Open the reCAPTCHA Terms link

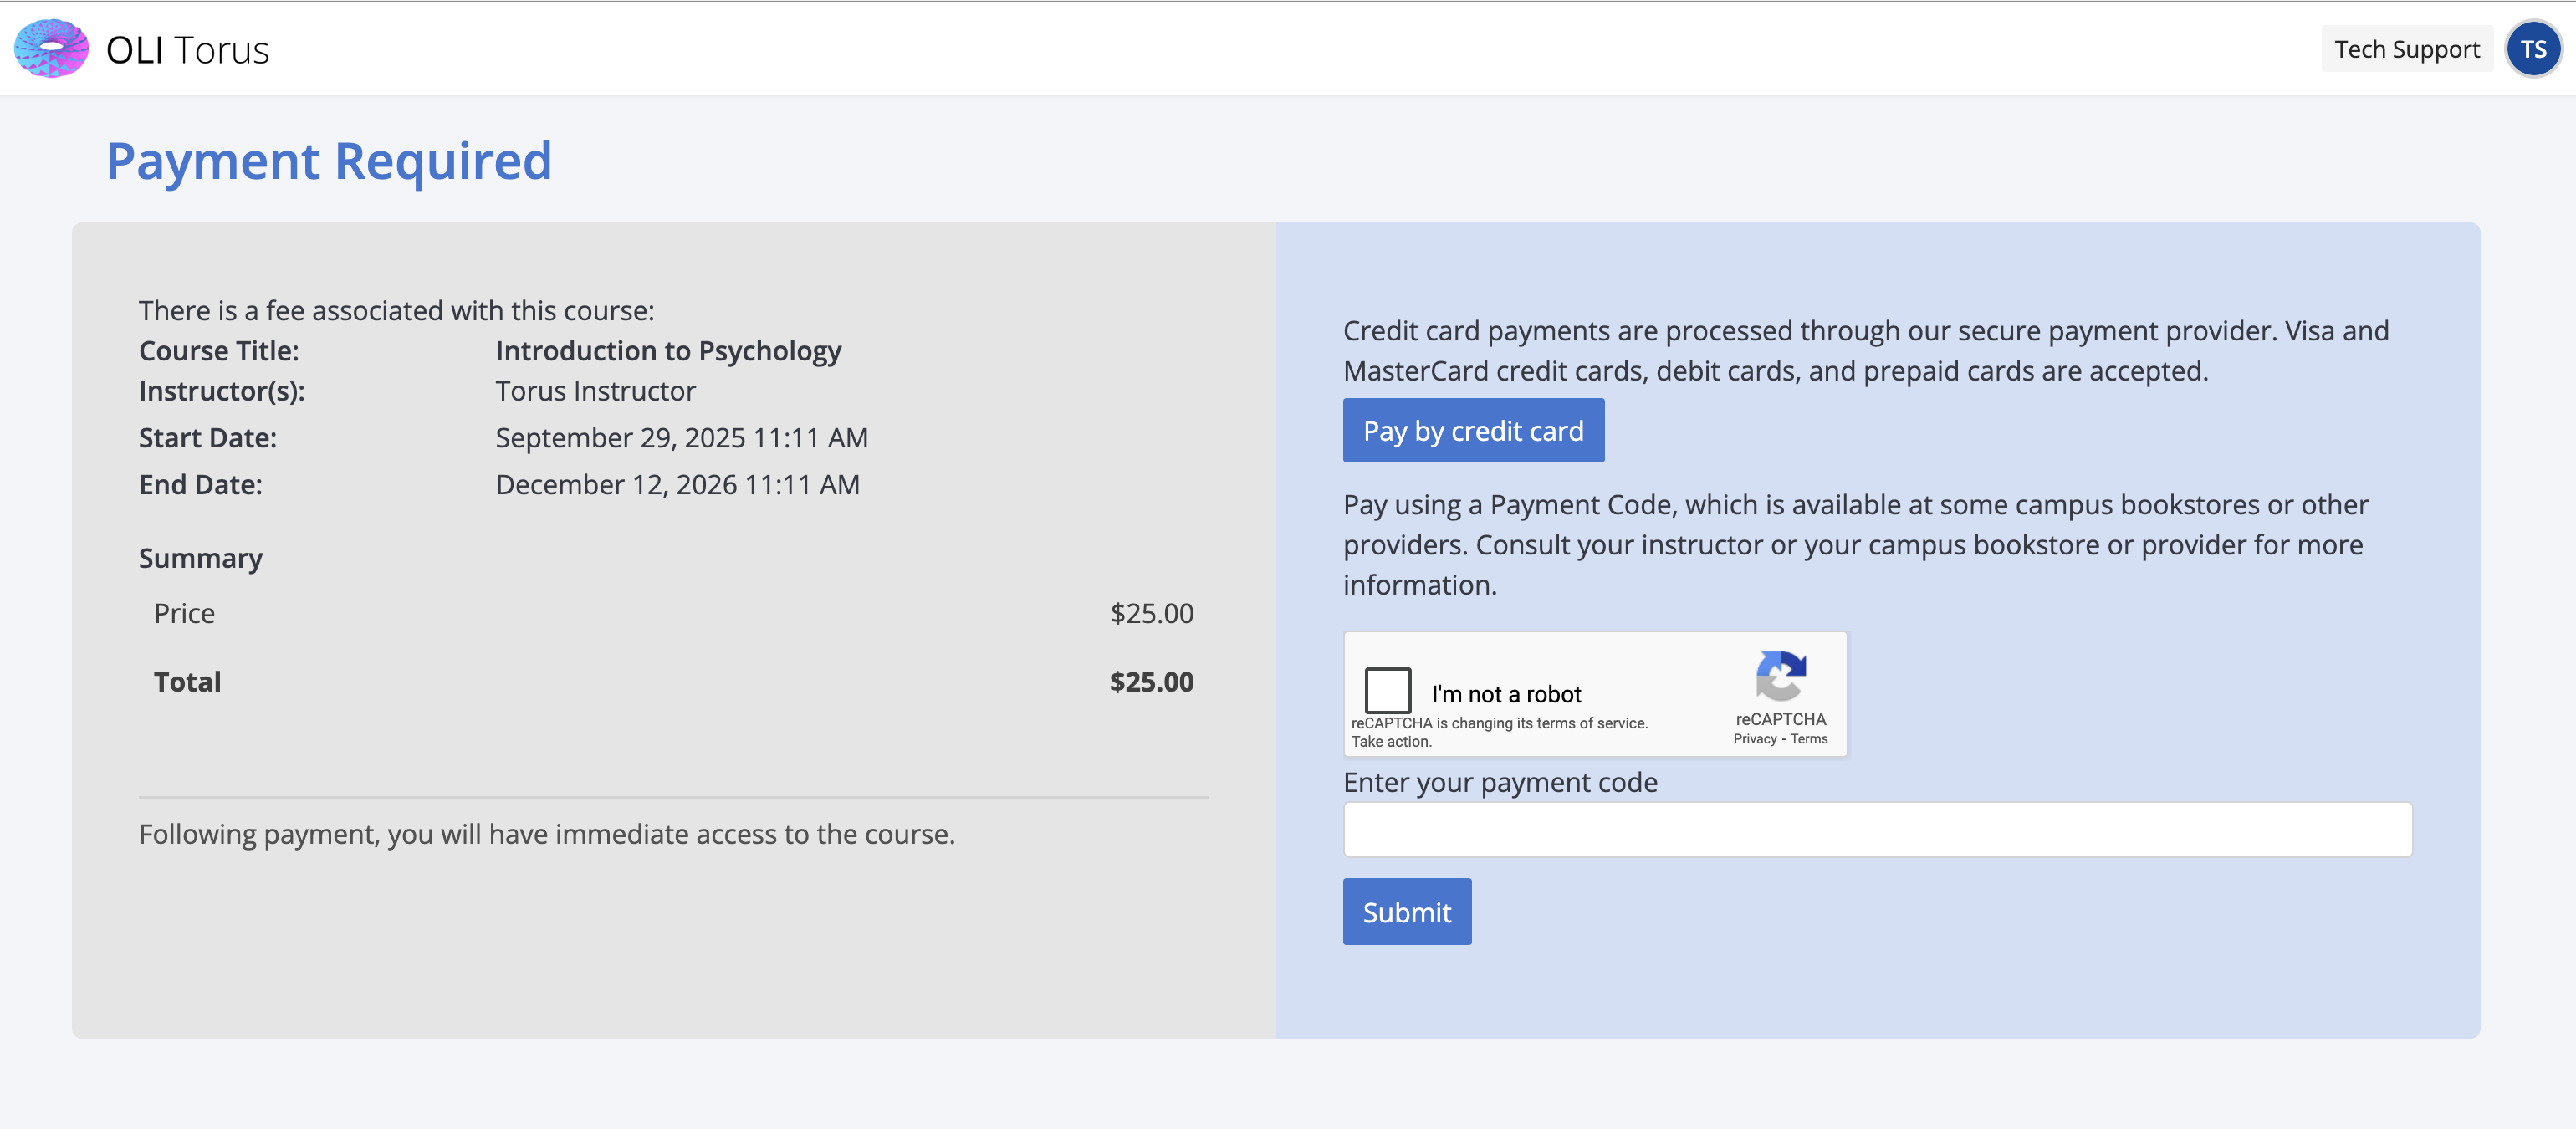click(1808, 739)
